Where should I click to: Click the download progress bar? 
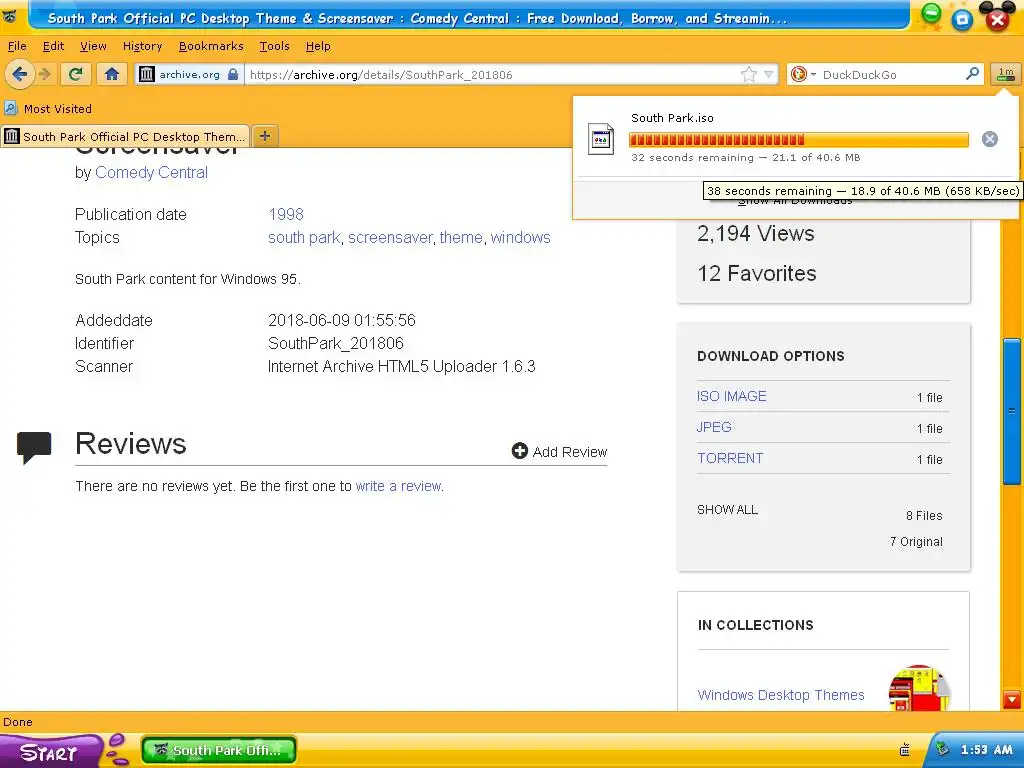pos(799,139)
